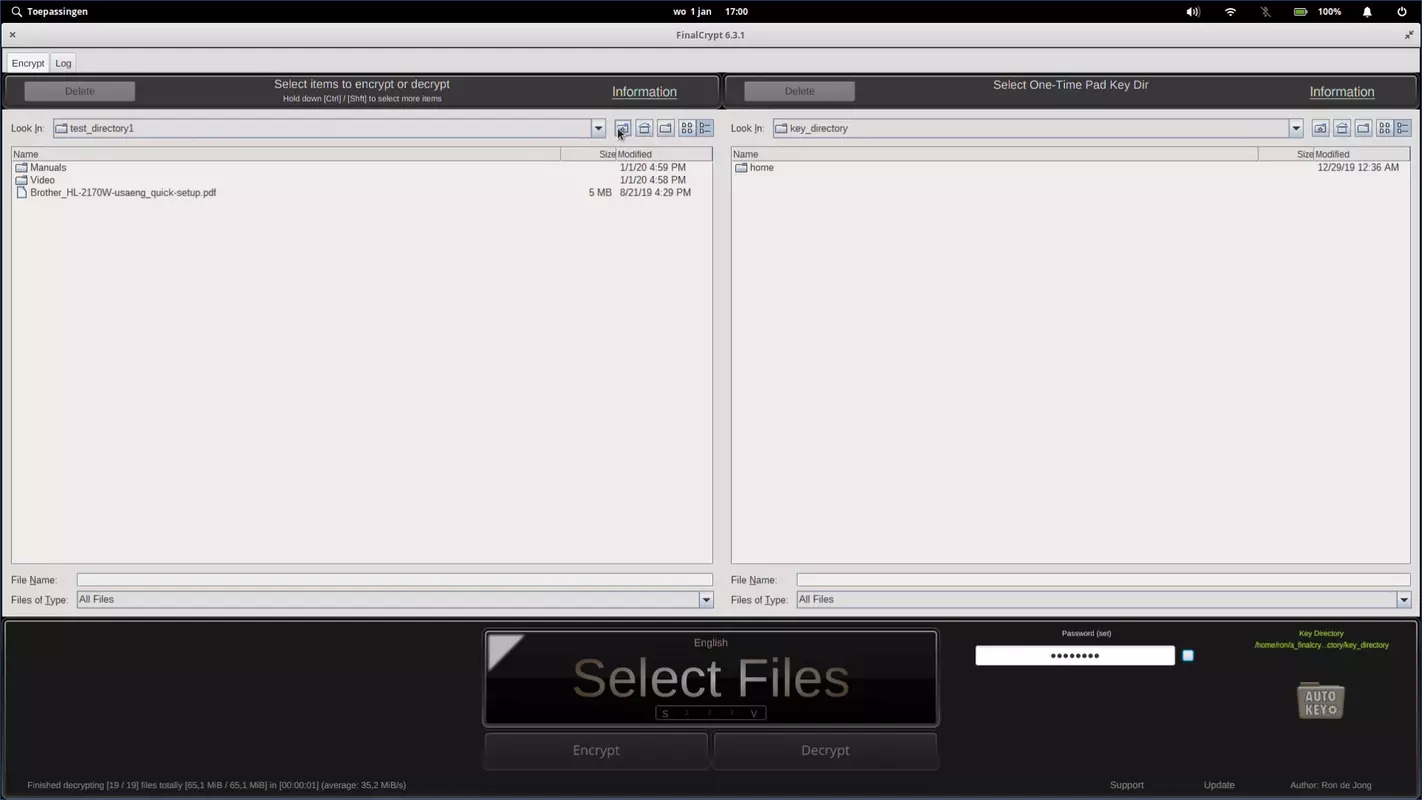The height and width of the screenshot is (800, 1422).
Task: Click the left File Name input field
Action: [395, 580]
